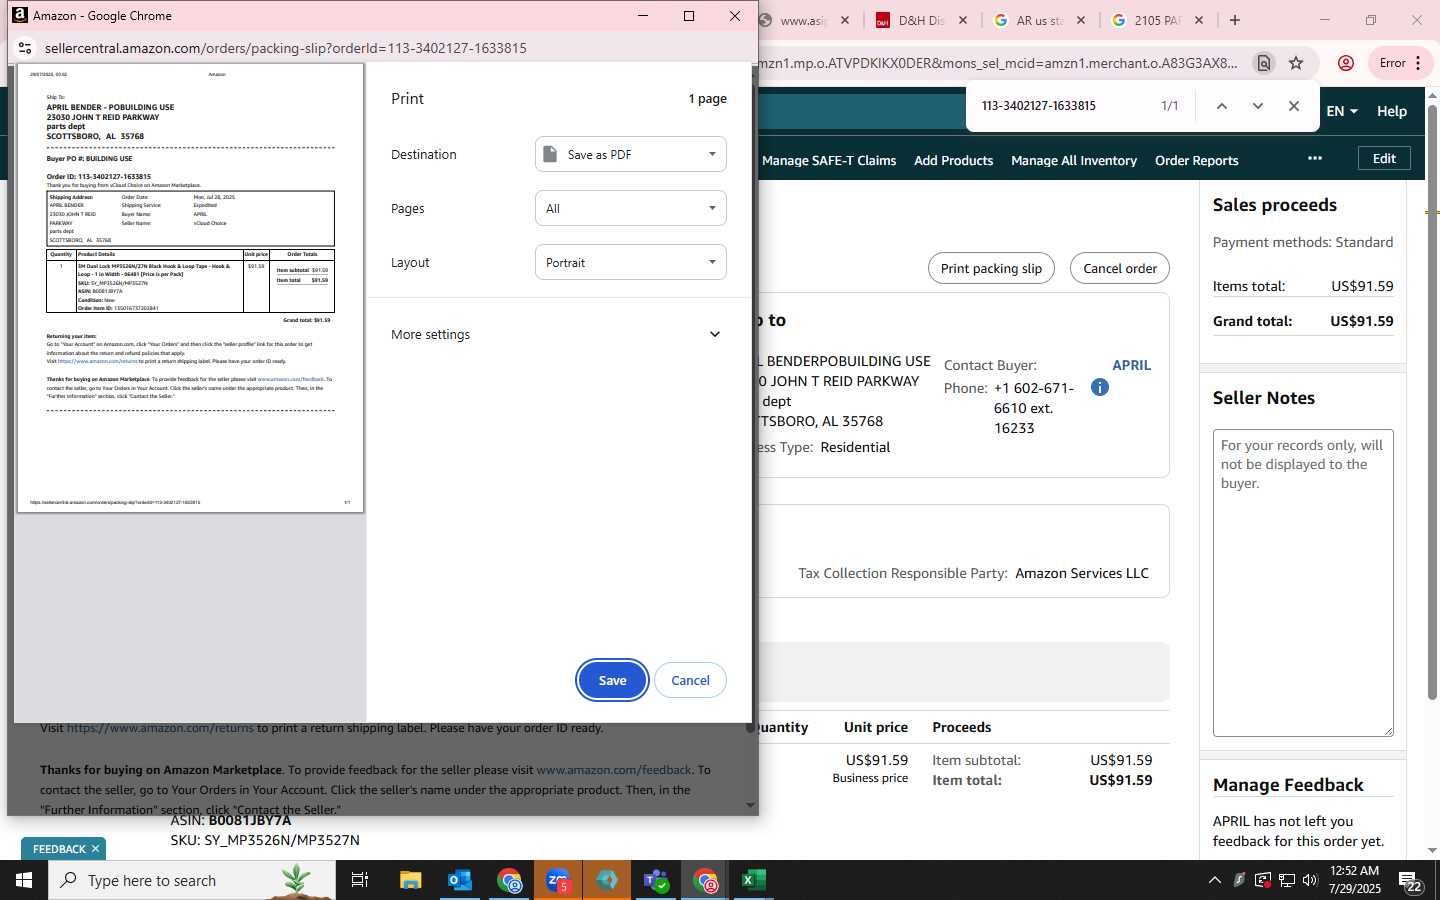Click the Save button in print dialog
Viewport: 1440px width, 900px height.
612,680
